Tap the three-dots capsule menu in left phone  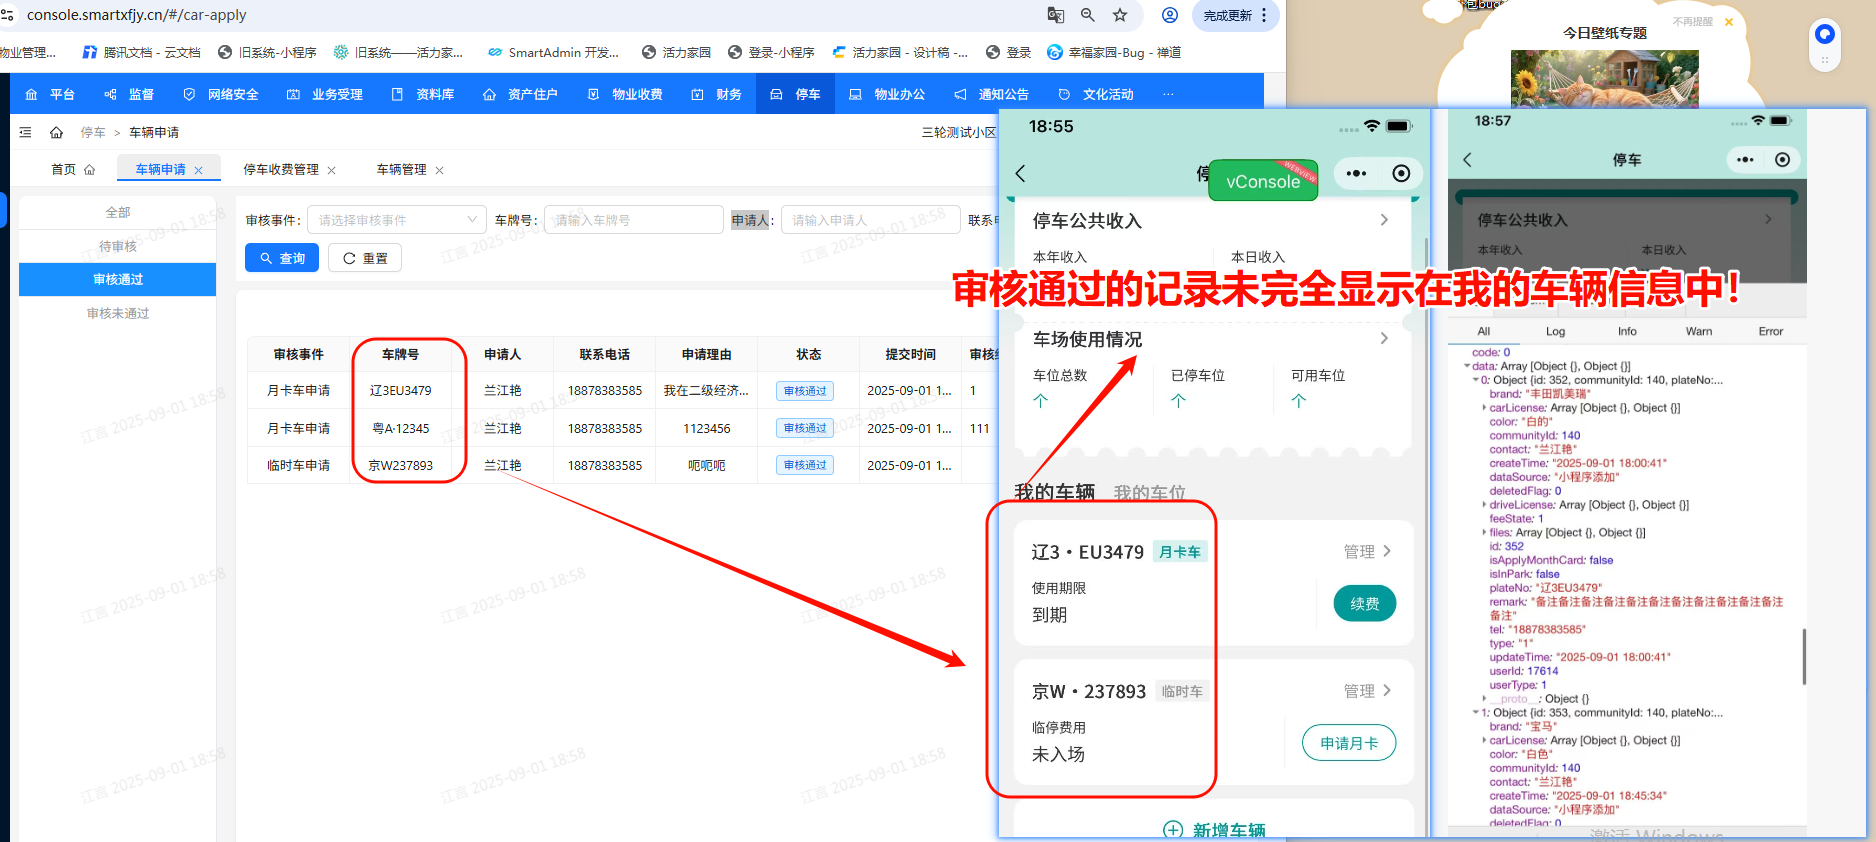point(1356,174)
